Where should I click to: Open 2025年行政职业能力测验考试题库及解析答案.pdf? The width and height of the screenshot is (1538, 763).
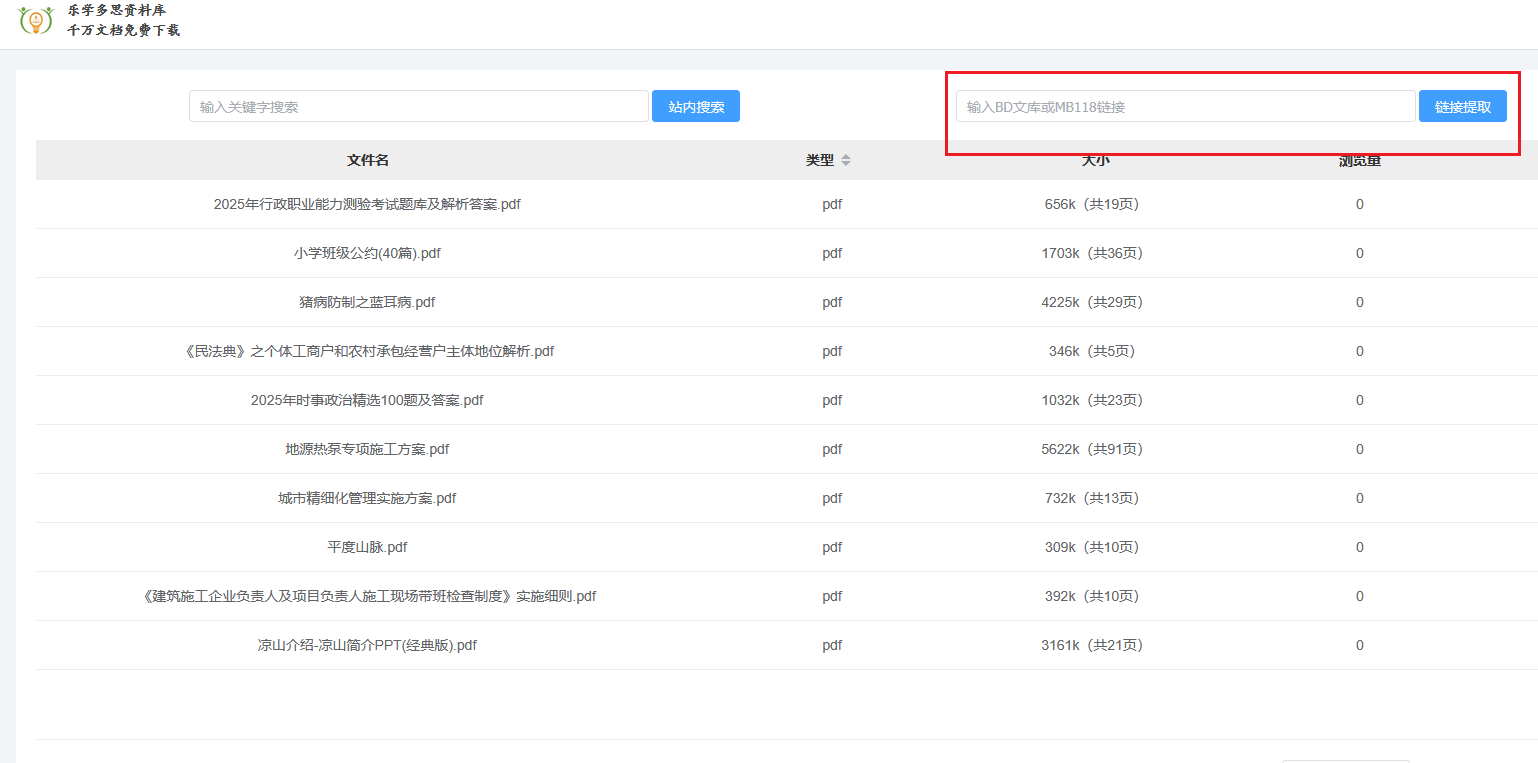367,205
